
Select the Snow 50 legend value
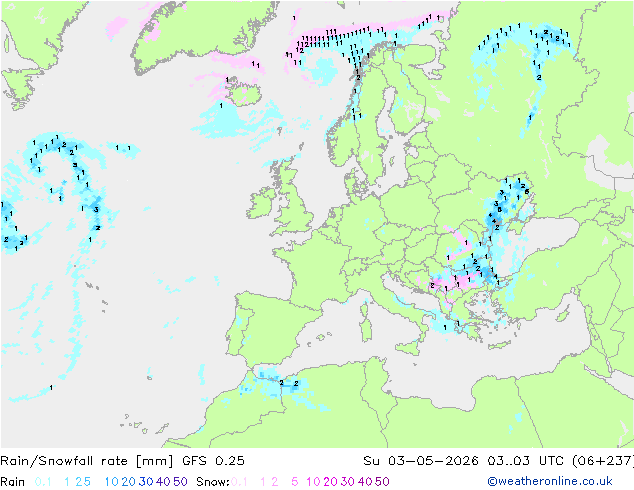coord(382,482)
